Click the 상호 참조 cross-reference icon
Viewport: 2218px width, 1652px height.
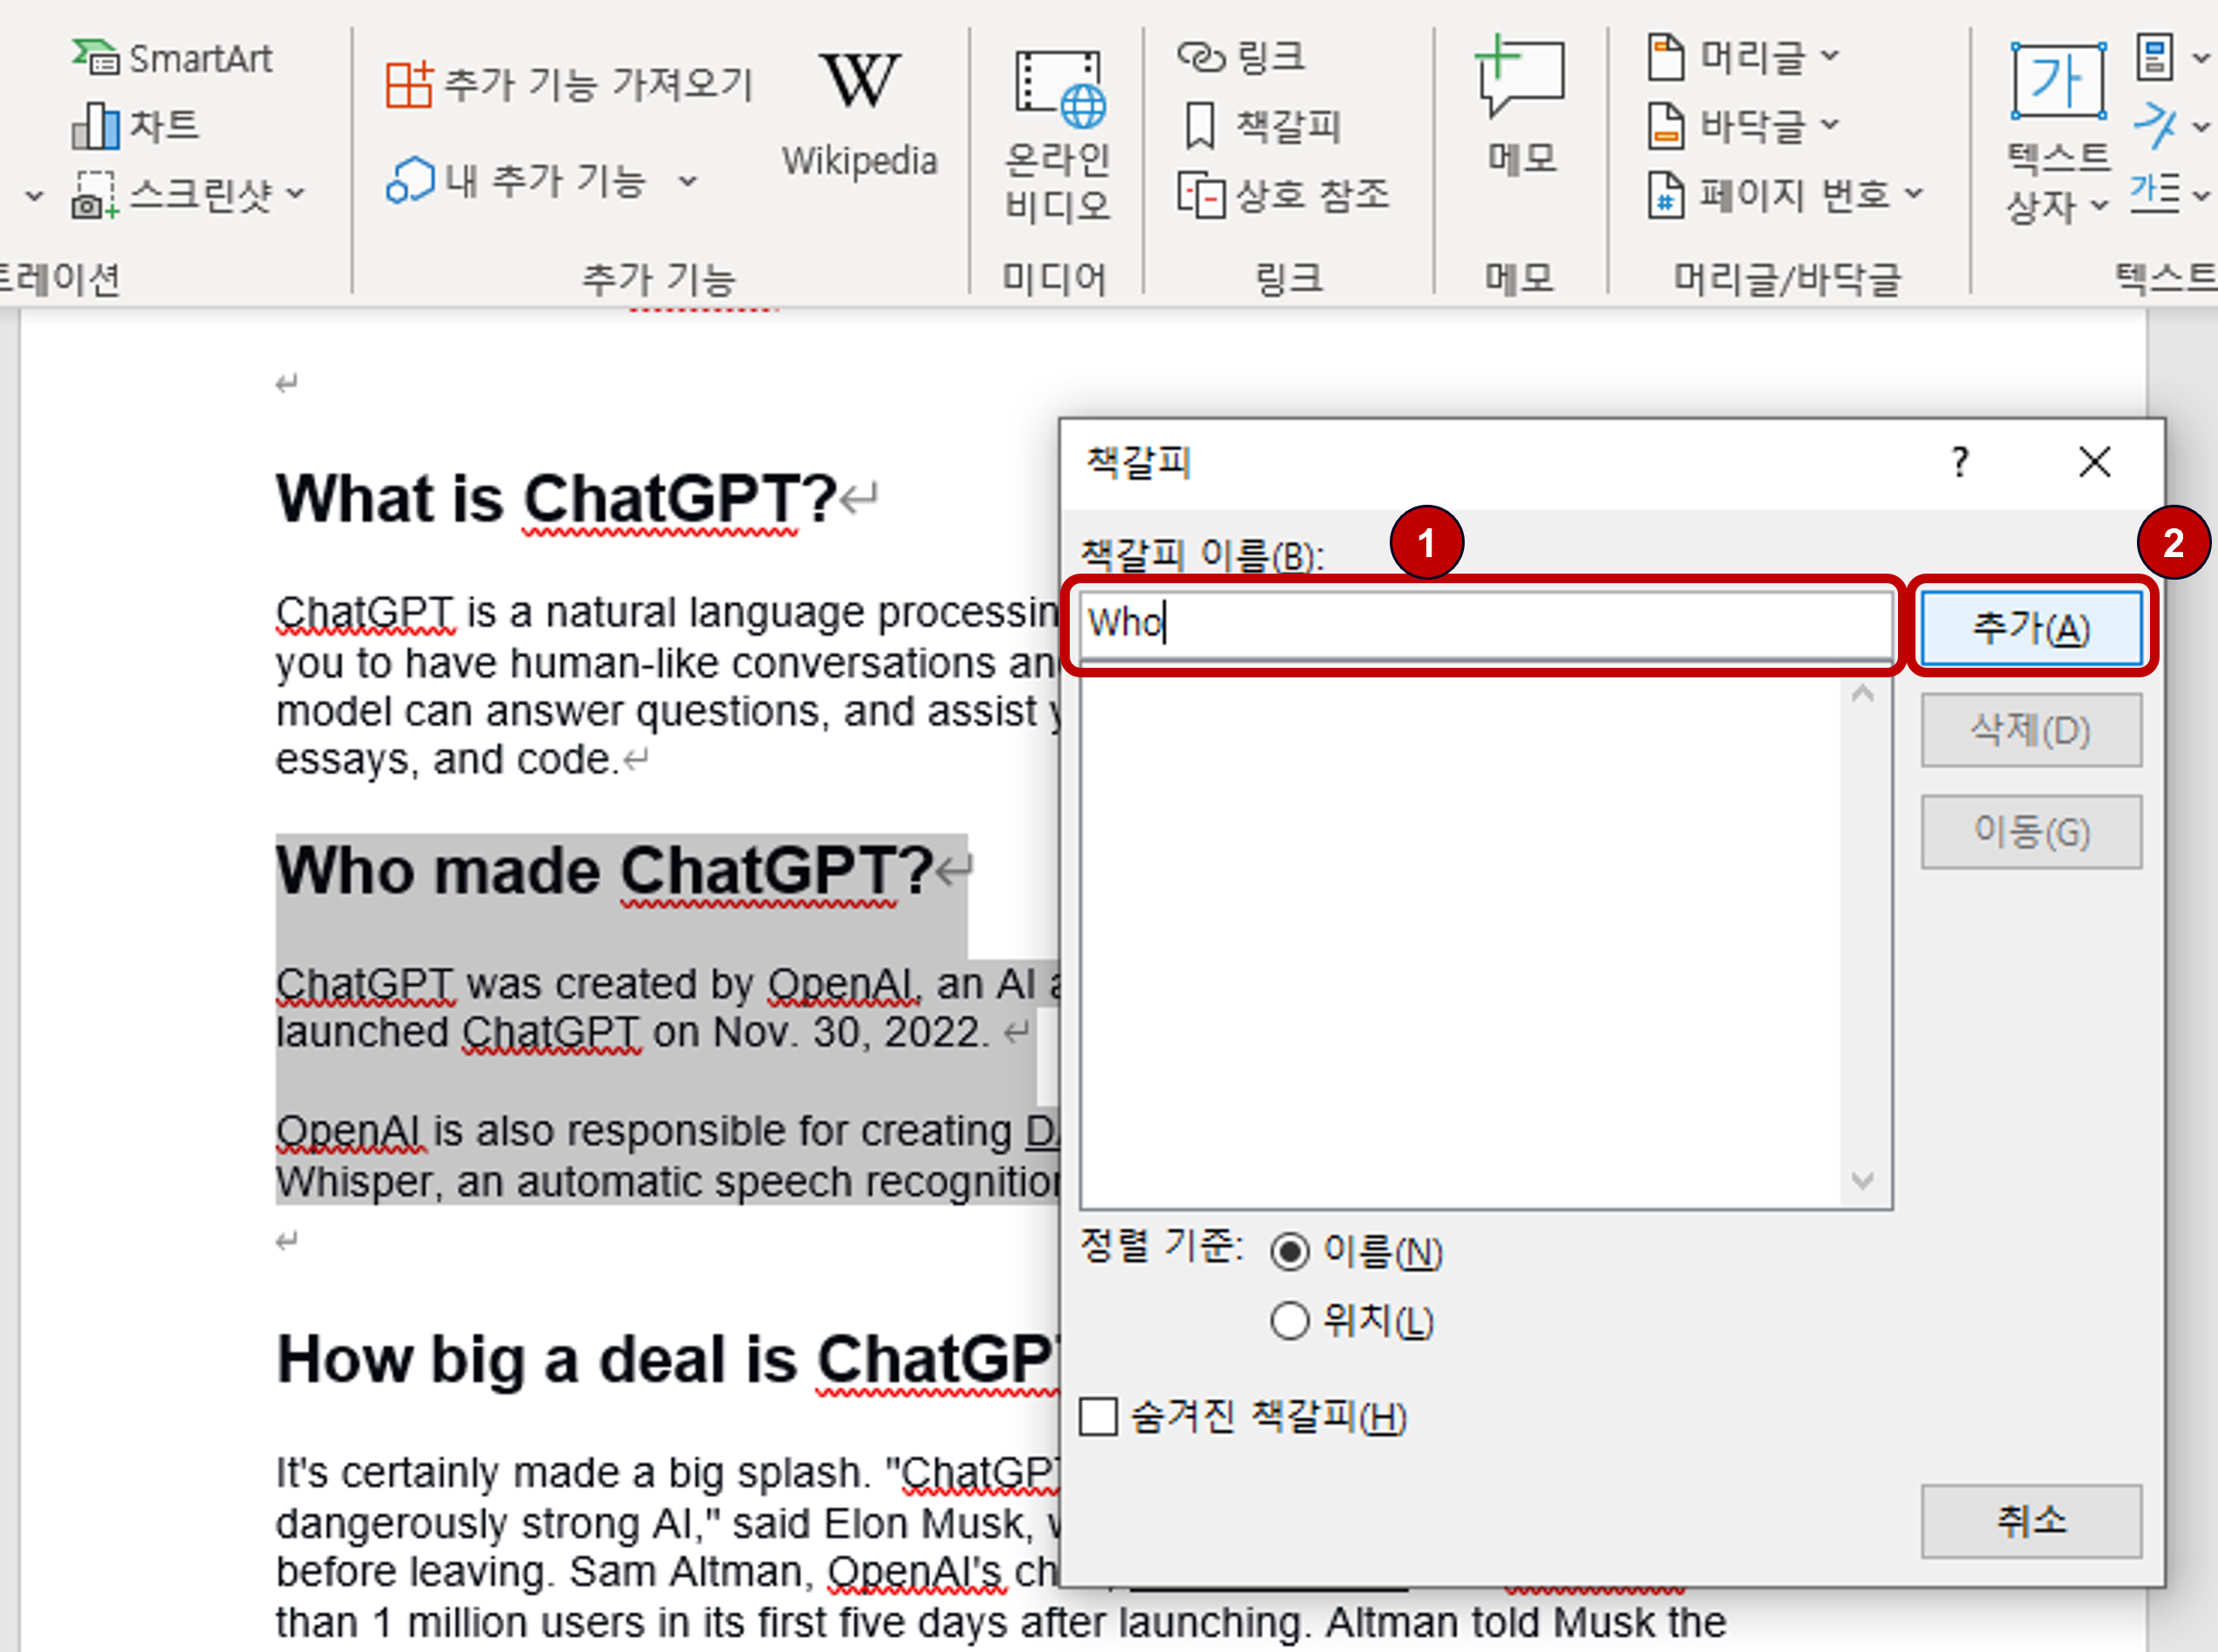click(x=1200, y=194)
